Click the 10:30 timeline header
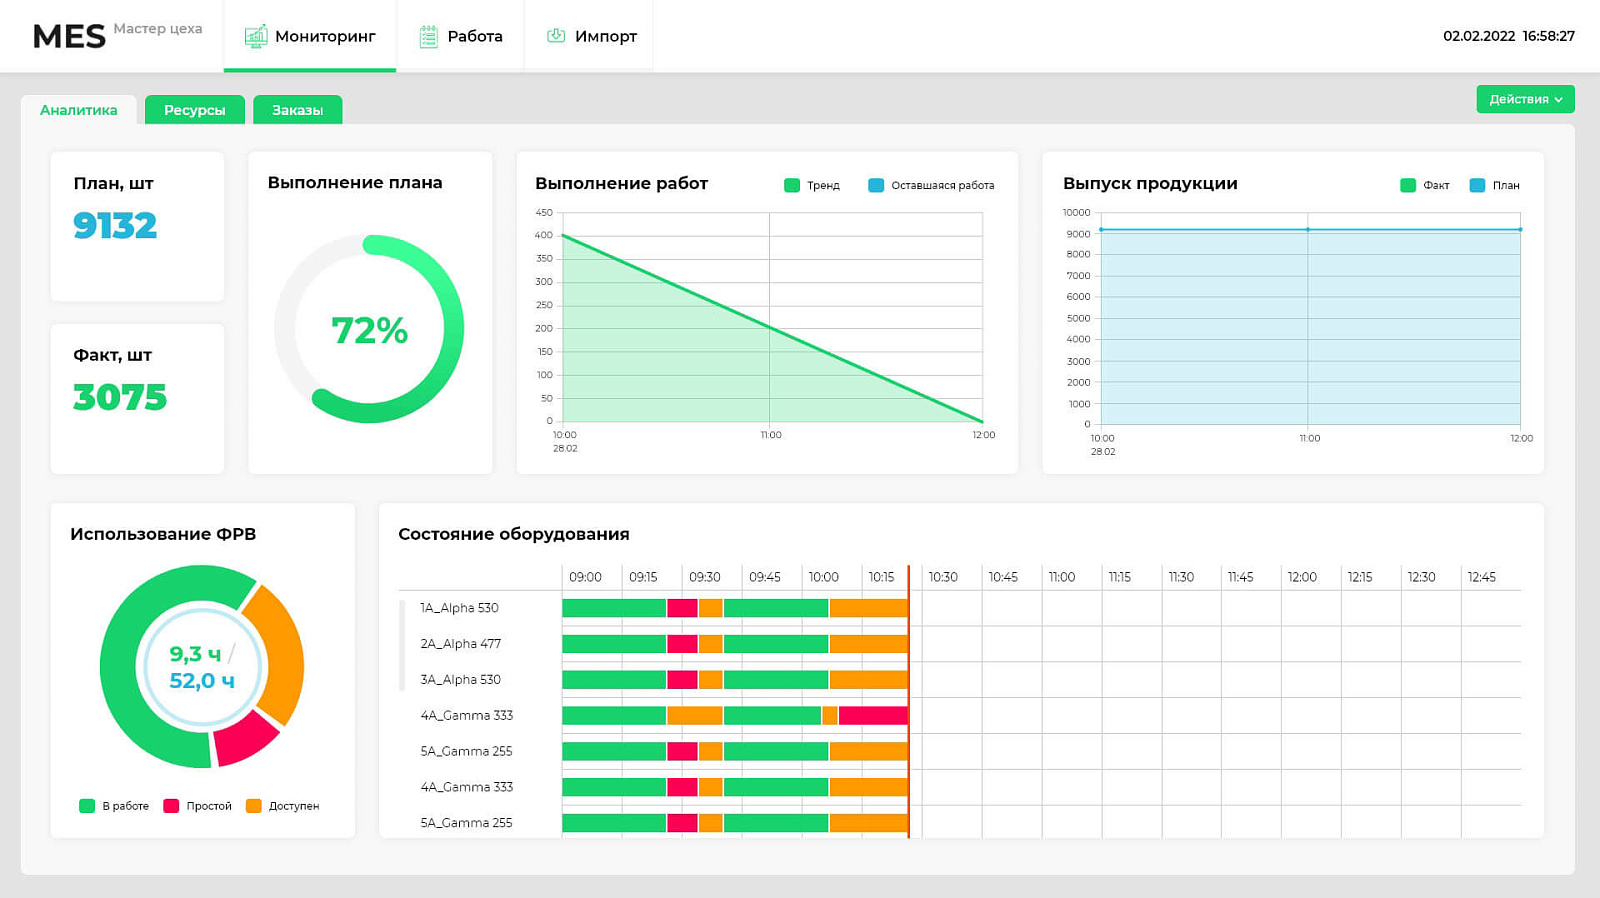The height and width of the screenshot is (898, 1600). point(943,577)
